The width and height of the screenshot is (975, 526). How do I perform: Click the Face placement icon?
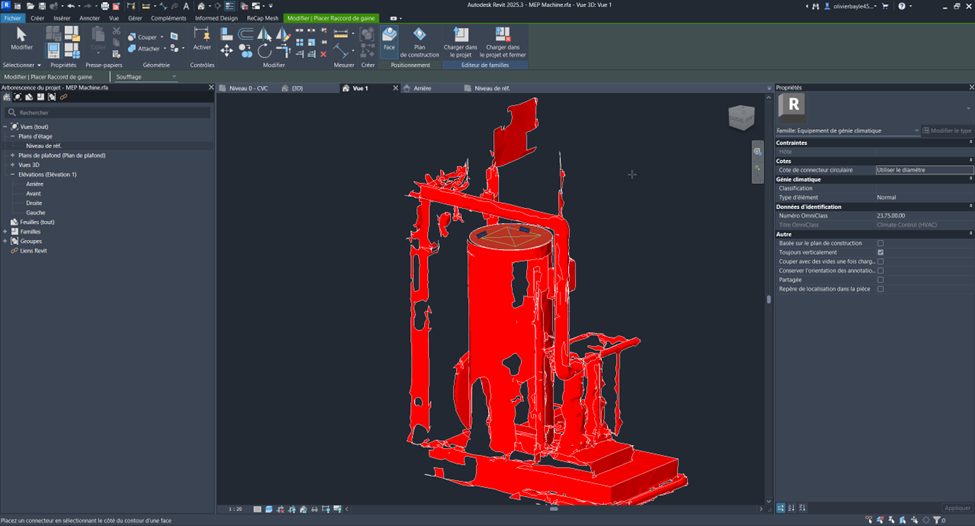pyautogui.click(x=389, y=38)
